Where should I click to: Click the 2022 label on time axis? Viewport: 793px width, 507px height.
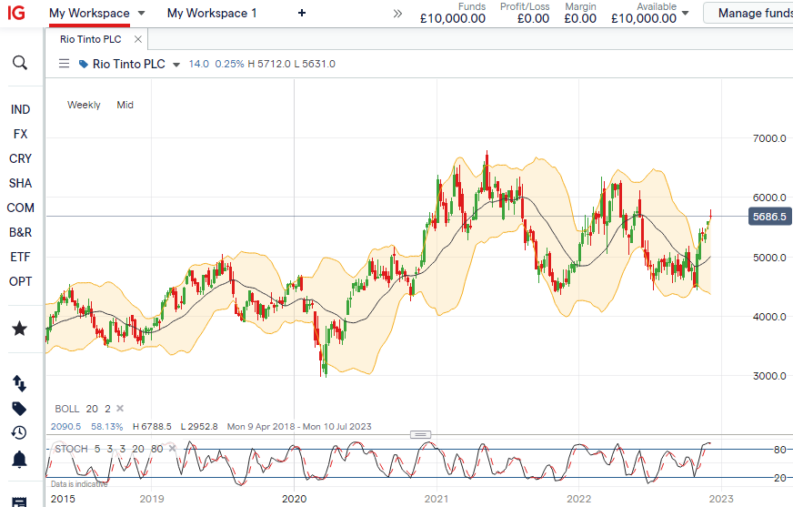(579, 499)
